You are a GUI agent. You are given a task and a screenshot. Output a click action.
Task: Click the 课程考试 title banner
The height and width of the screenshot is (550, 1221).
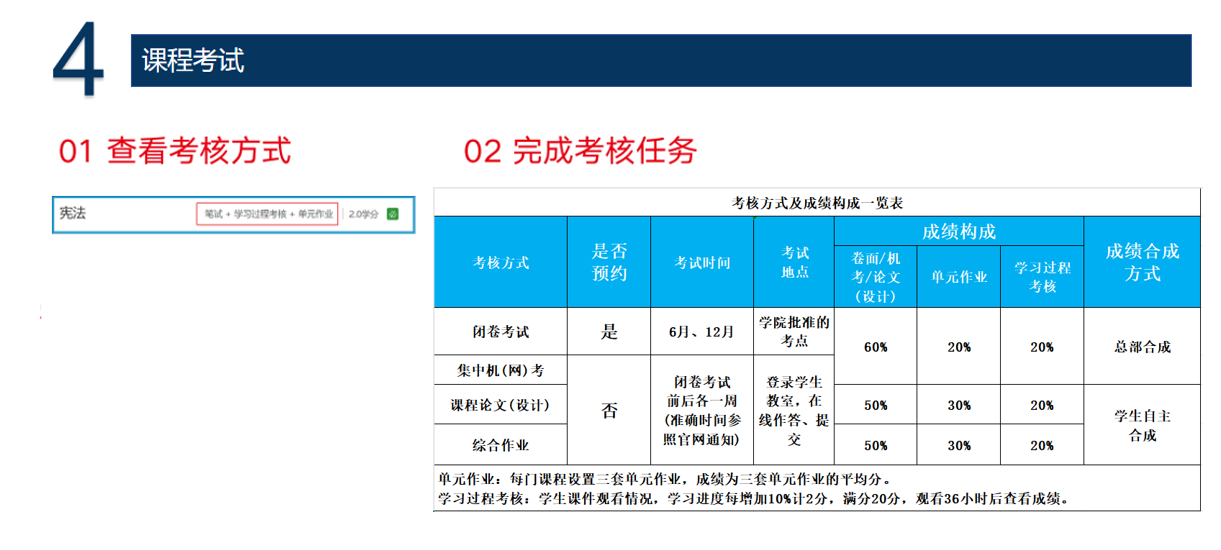[660, 61]
